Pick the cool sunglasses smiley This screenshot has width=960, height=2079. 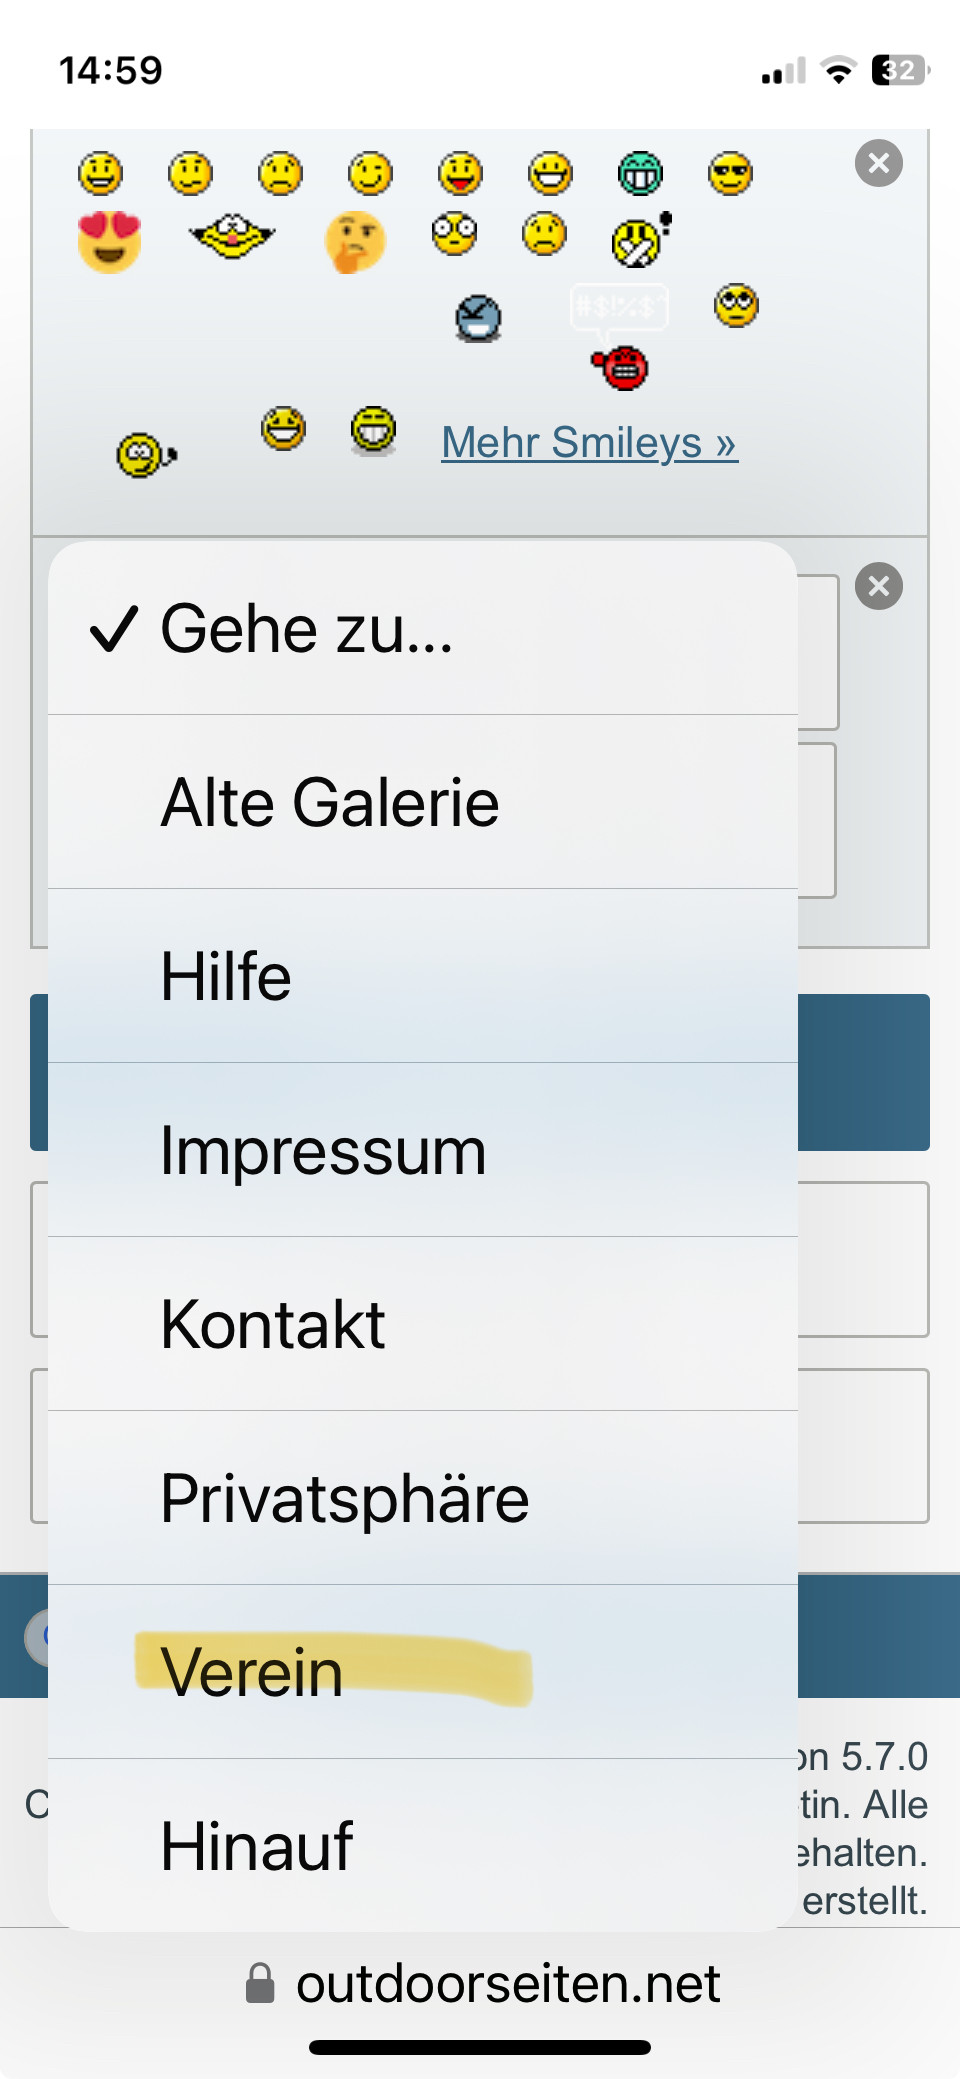pos(730,174)
